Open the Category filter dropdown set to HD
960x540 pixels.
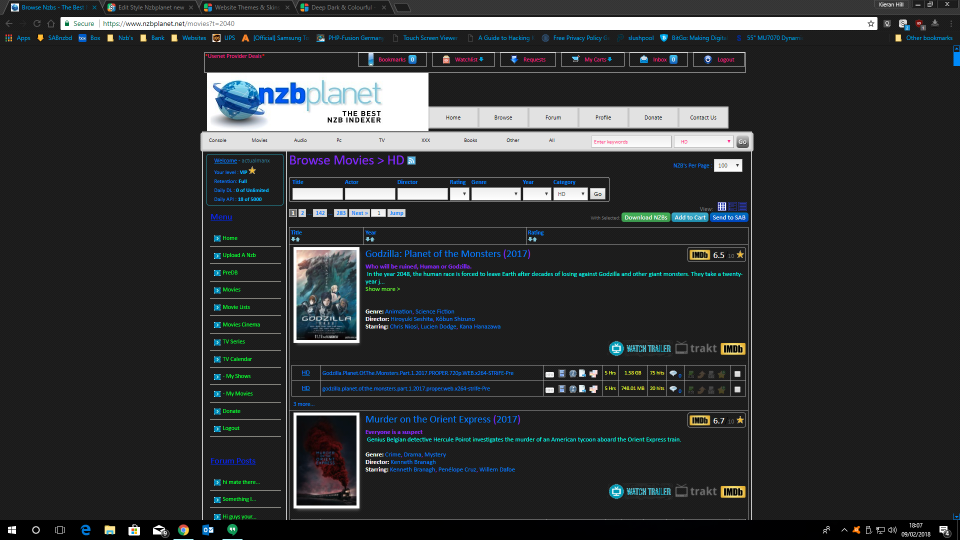[x=570, y=194]
